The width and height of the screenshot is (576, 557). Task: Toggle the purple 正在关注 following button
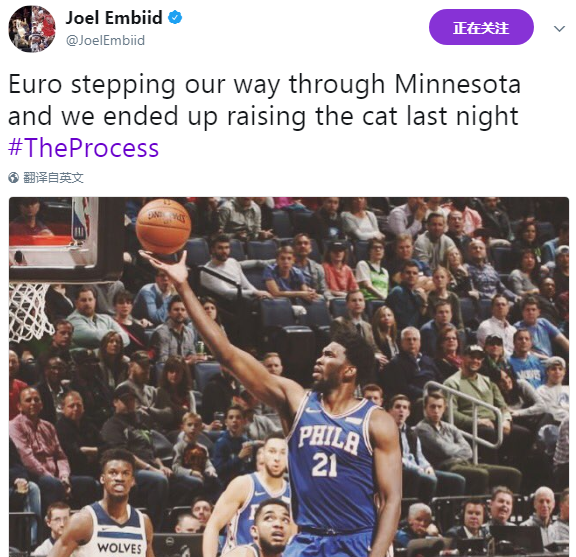[481, 27]
